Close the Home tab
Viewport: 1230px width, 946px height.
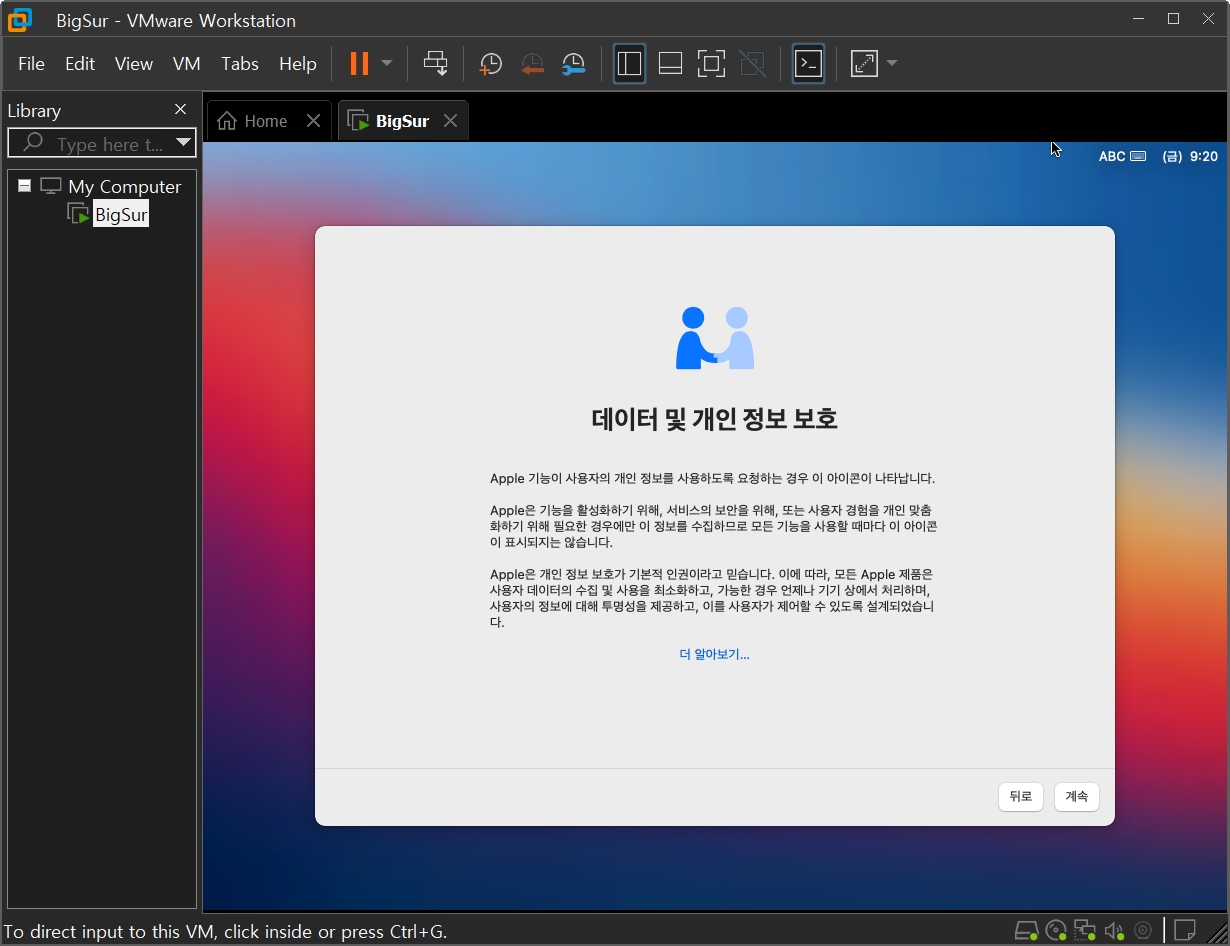point(313,121)
